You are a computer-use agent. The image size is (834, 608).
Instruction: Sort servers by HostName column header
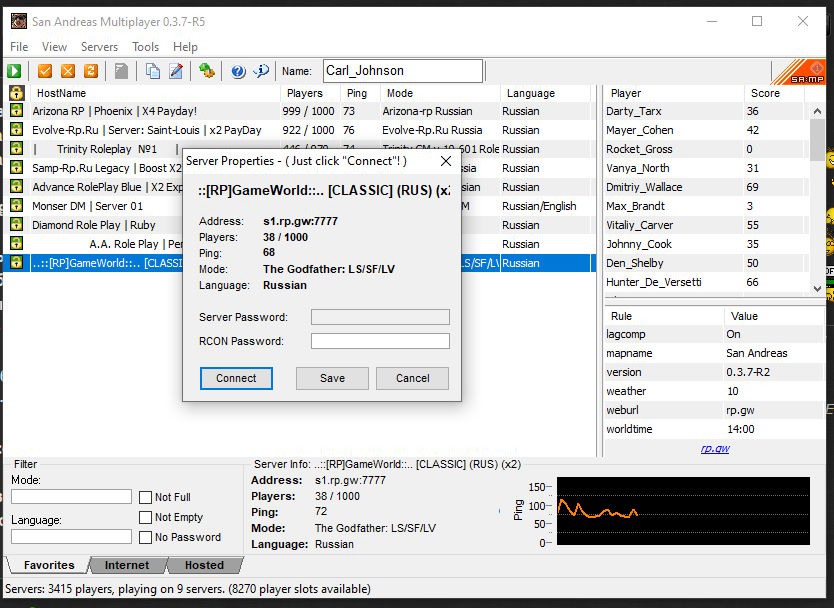point(155,93)
